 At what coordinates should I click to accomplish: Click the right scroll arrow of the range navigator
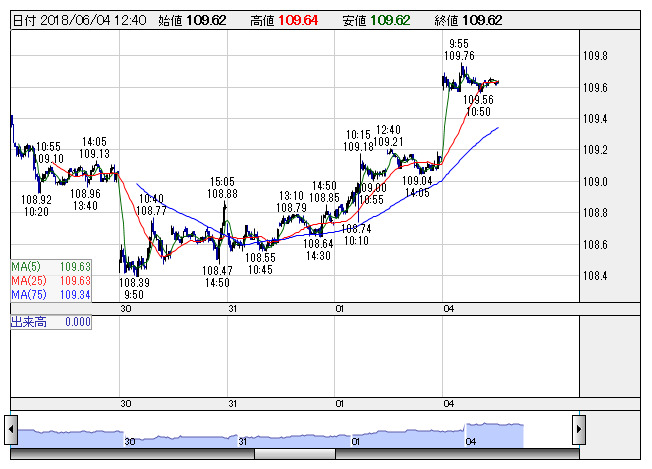point(579,429)
